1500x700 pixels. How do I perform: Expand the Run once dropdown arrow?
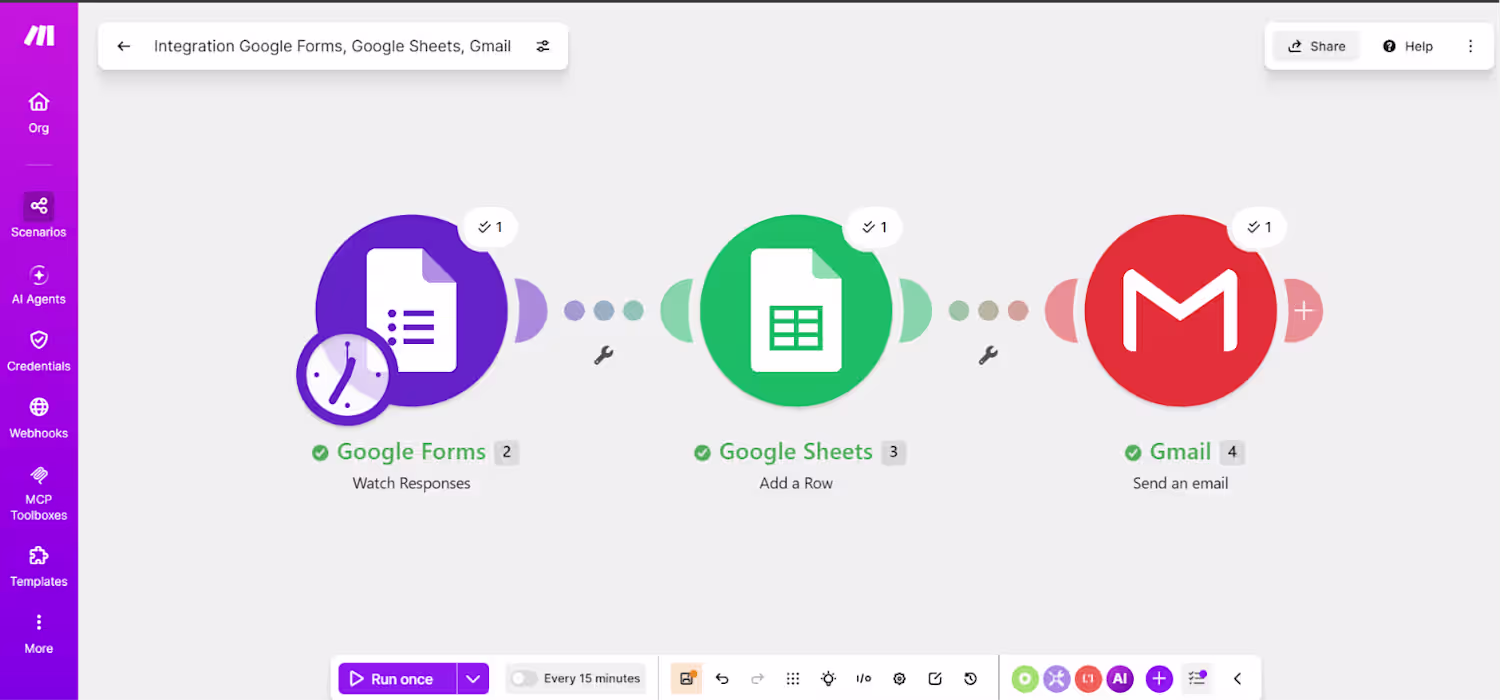[x=473, y=678]
